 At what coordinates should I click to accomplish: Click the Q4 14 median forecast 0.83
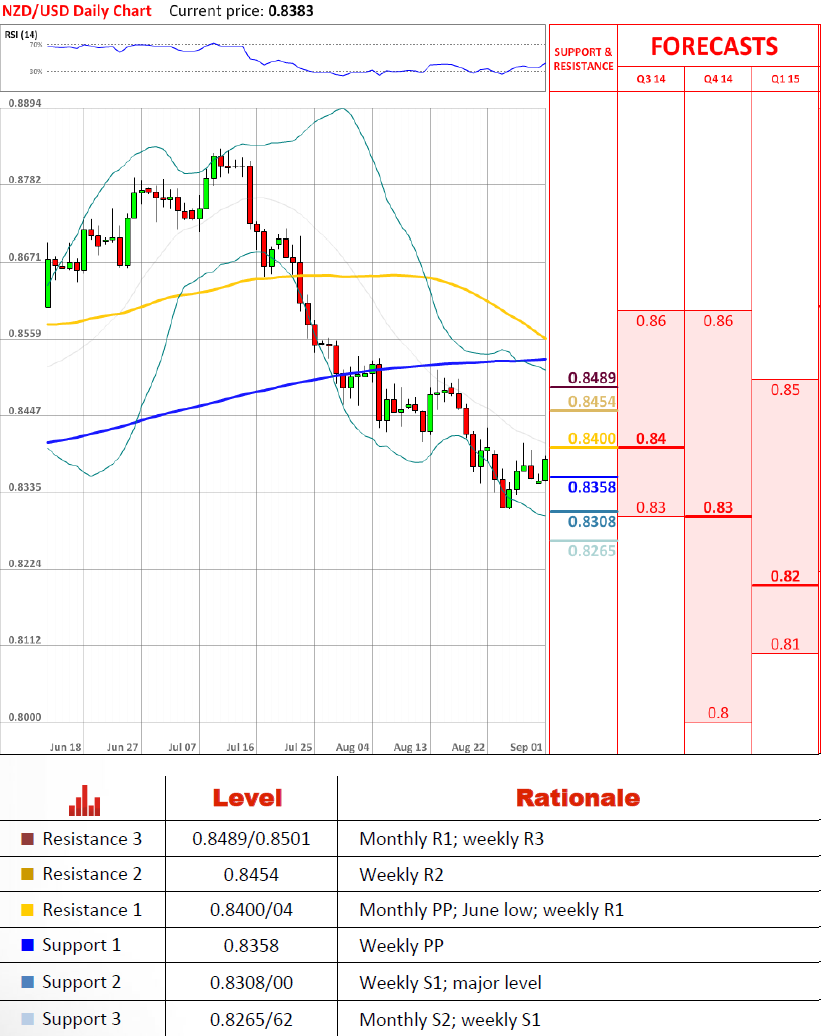click(x=718, y=507)
